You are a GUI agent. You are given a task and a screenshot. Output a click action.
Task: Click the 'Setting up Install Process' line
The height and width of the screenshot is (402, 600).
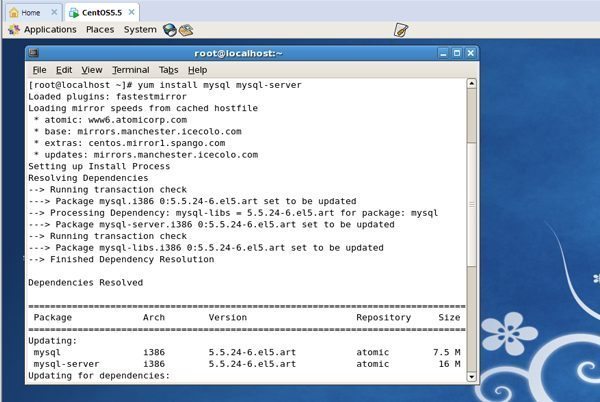(99, 166)
